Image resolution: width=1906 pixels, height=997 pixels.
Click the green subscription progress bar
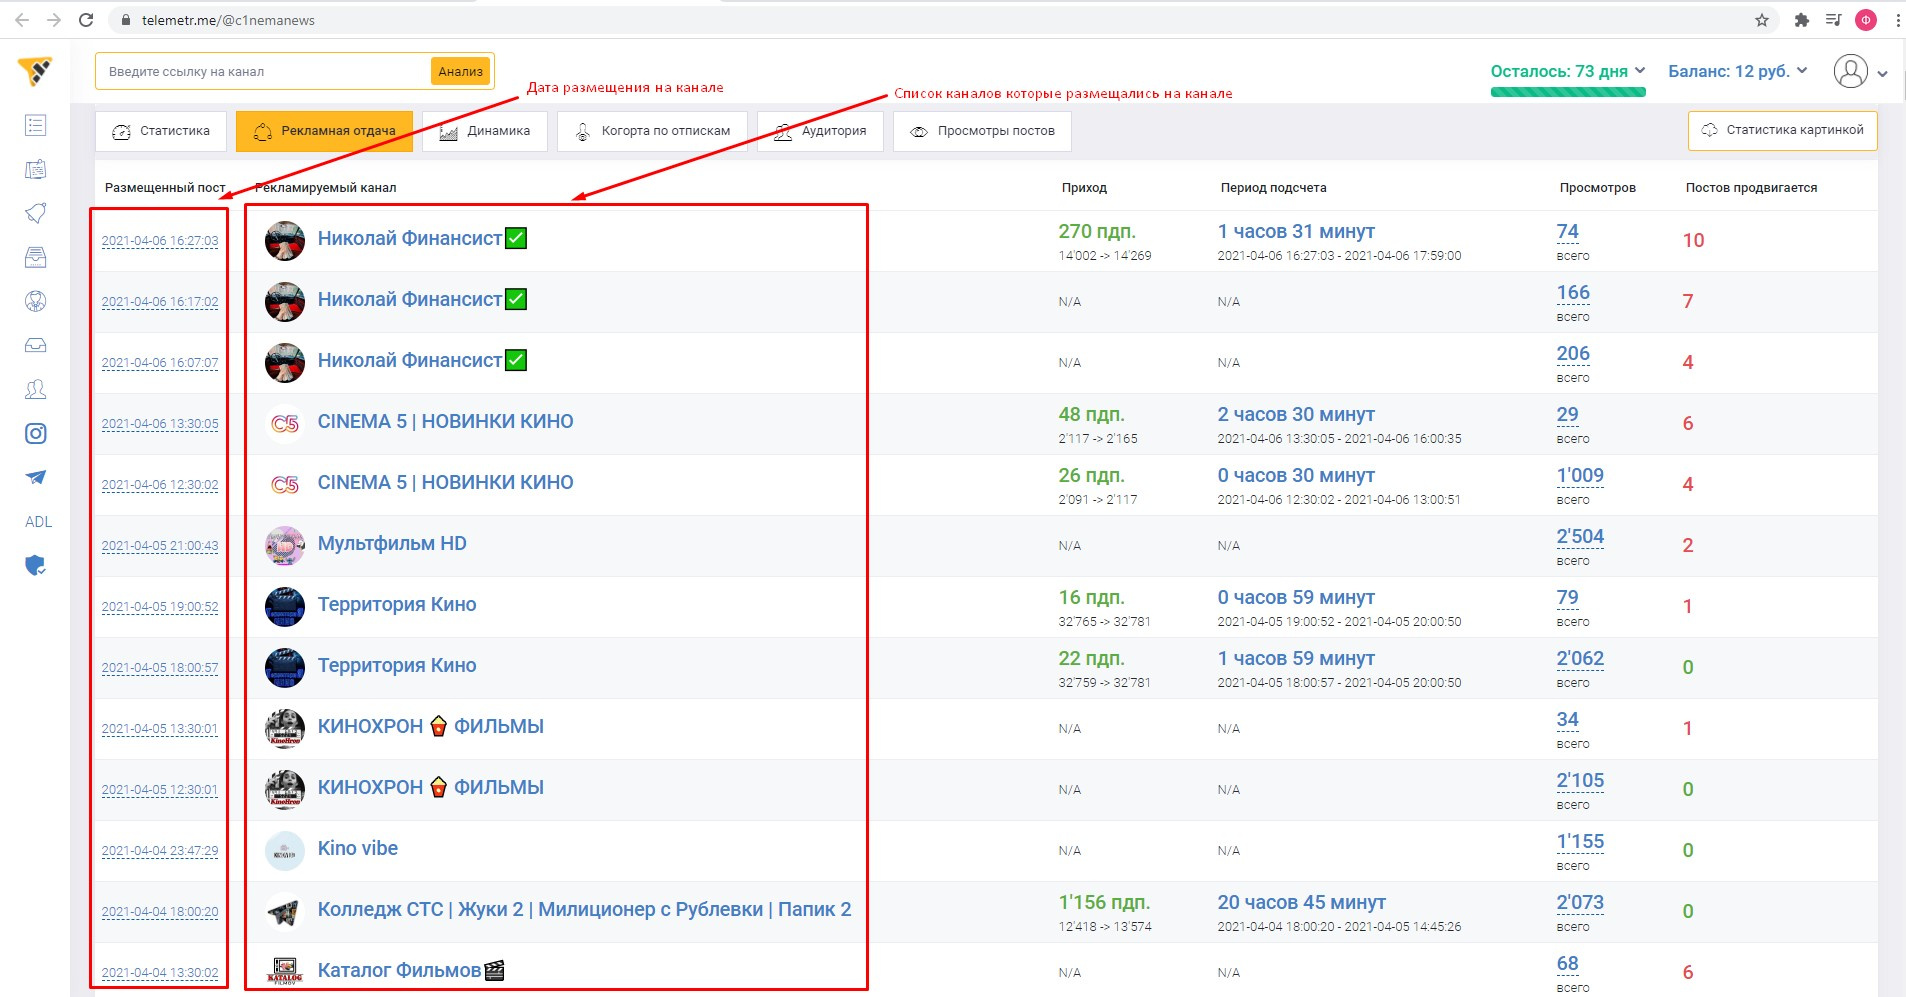1568,92
